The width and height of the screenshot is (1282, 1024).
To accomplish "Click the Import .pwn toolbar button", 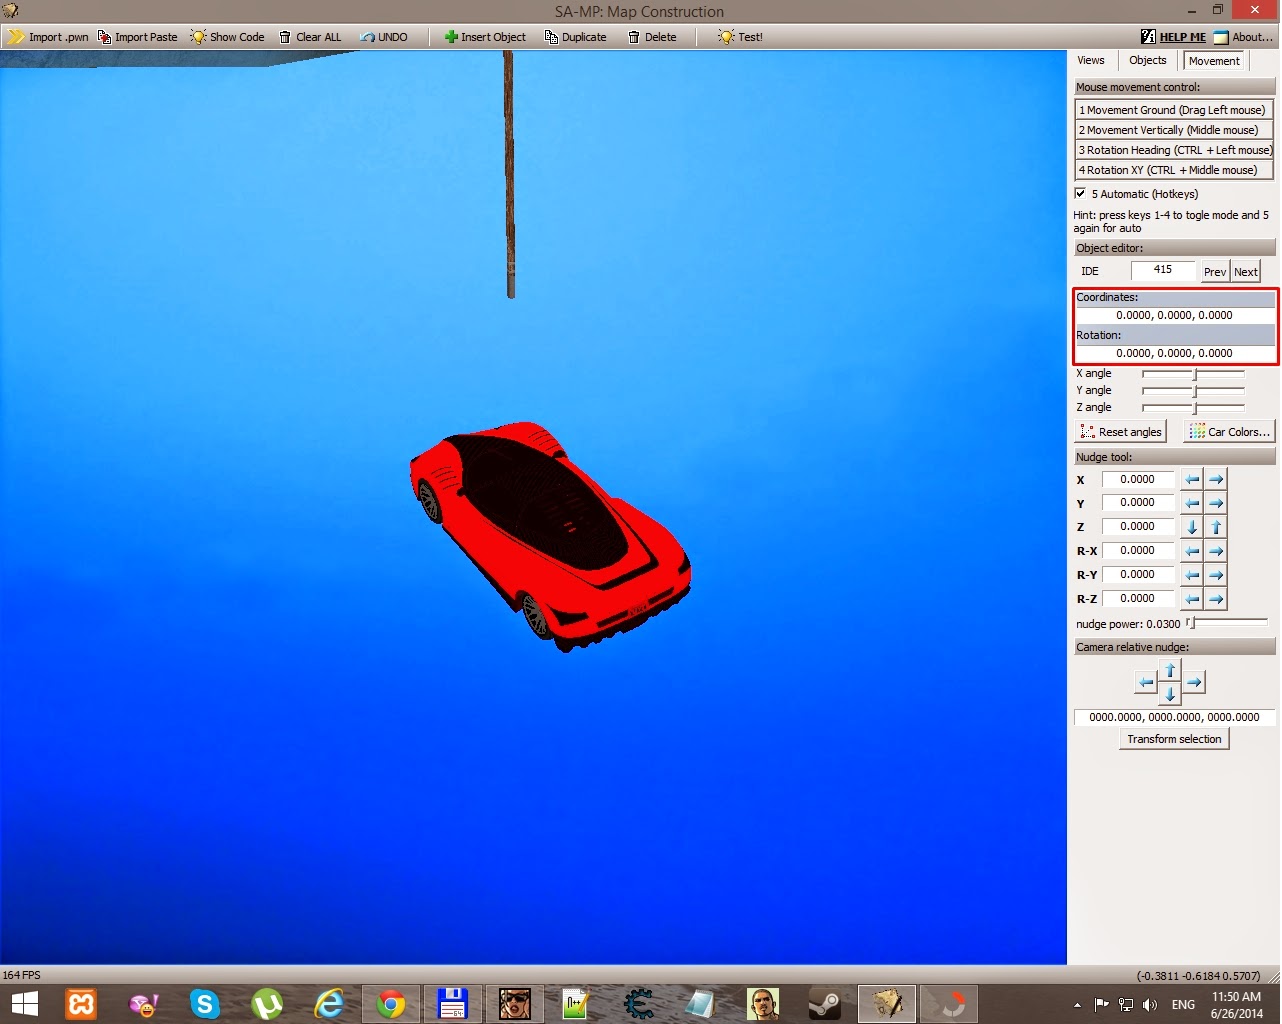I will tap(48, 37).
